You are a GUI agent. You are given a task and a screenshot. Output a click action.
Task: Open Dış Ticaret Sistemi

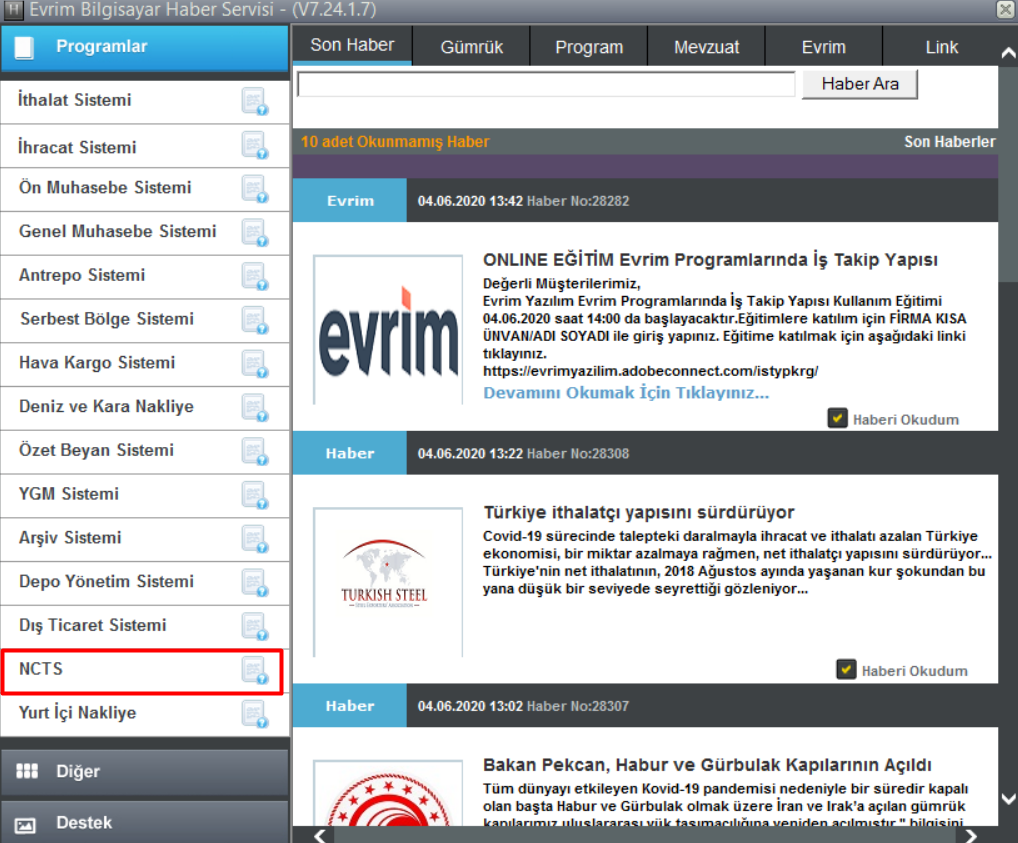[144, 626]
